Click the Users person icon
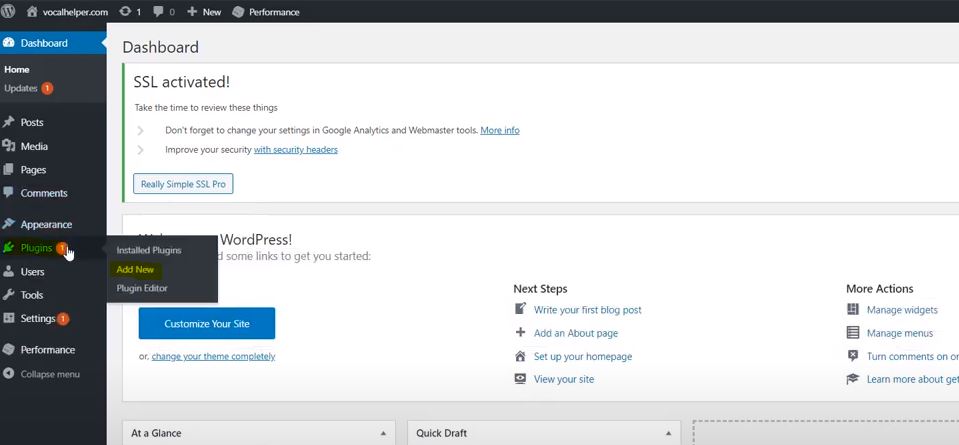 tap(9, 271)
